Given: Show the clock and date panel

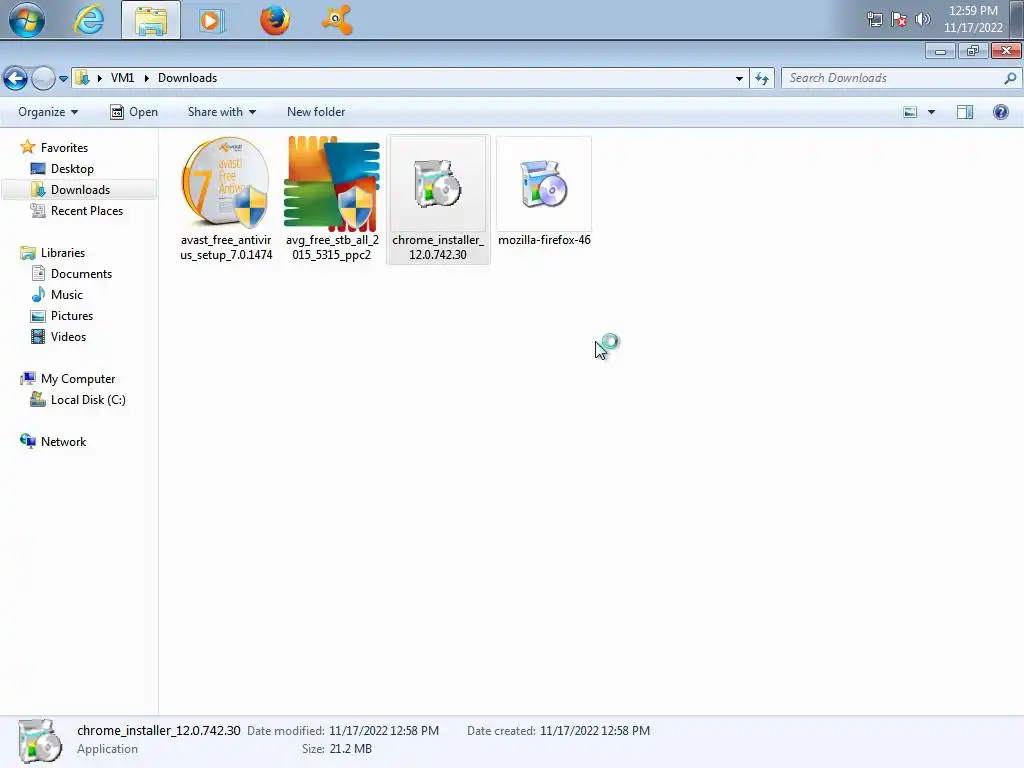Looking at the screenshot, I should click(x=973, y=19).
